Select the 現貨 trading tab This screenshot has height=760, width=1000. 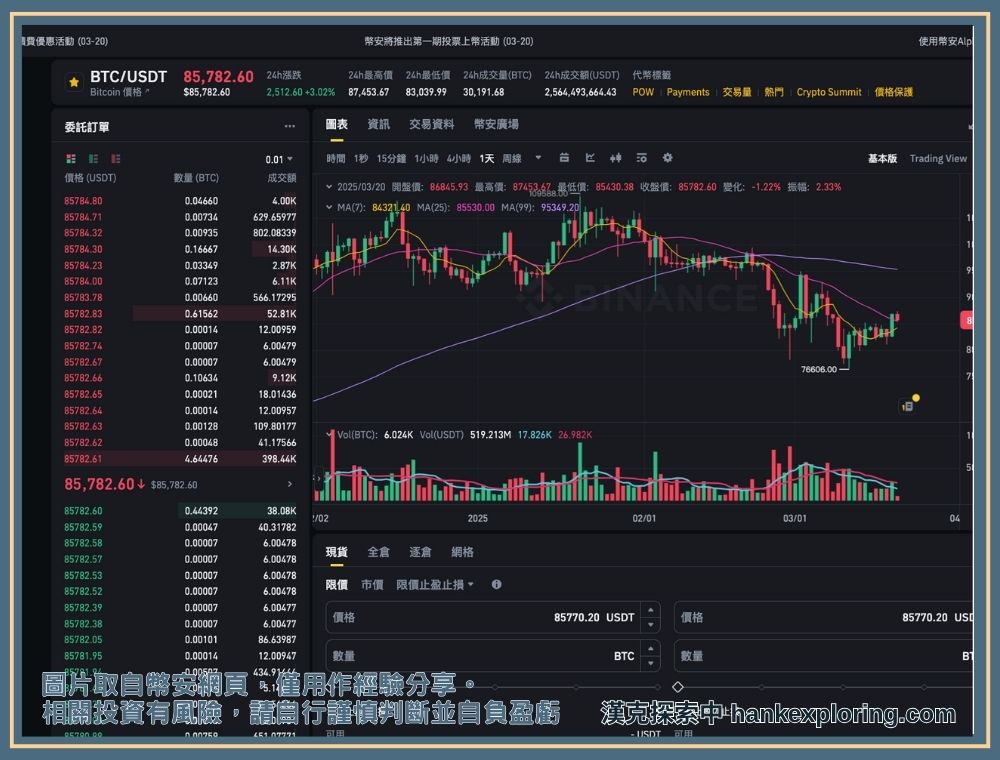point(337,552)
